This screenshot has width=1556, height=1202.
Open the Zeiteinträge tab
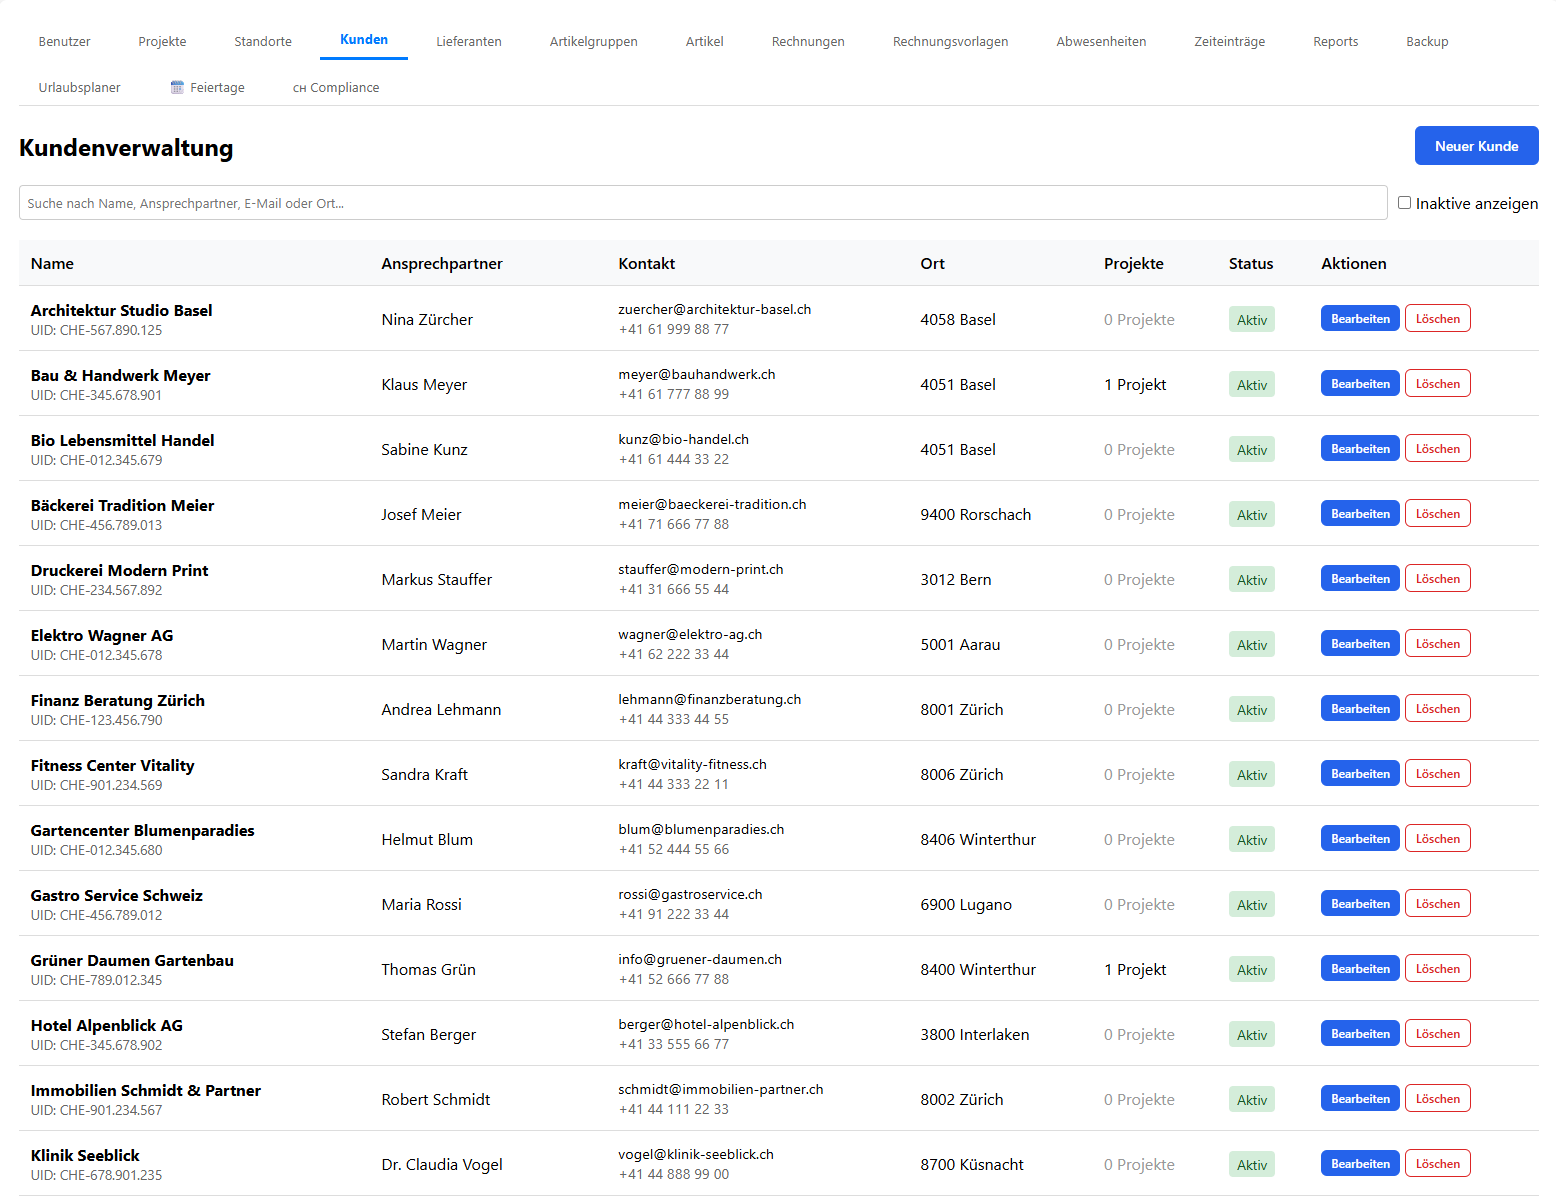[x=1229, y=42]
